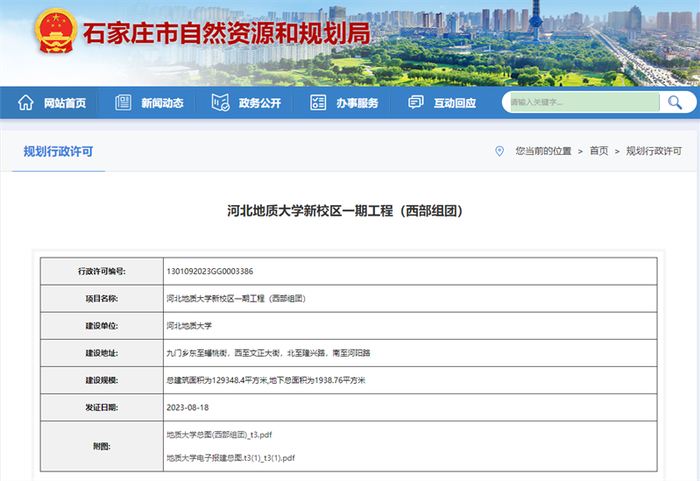Go to 首页 via breadcrumb link
The image size is (700, 481).
tap(599, 151)
